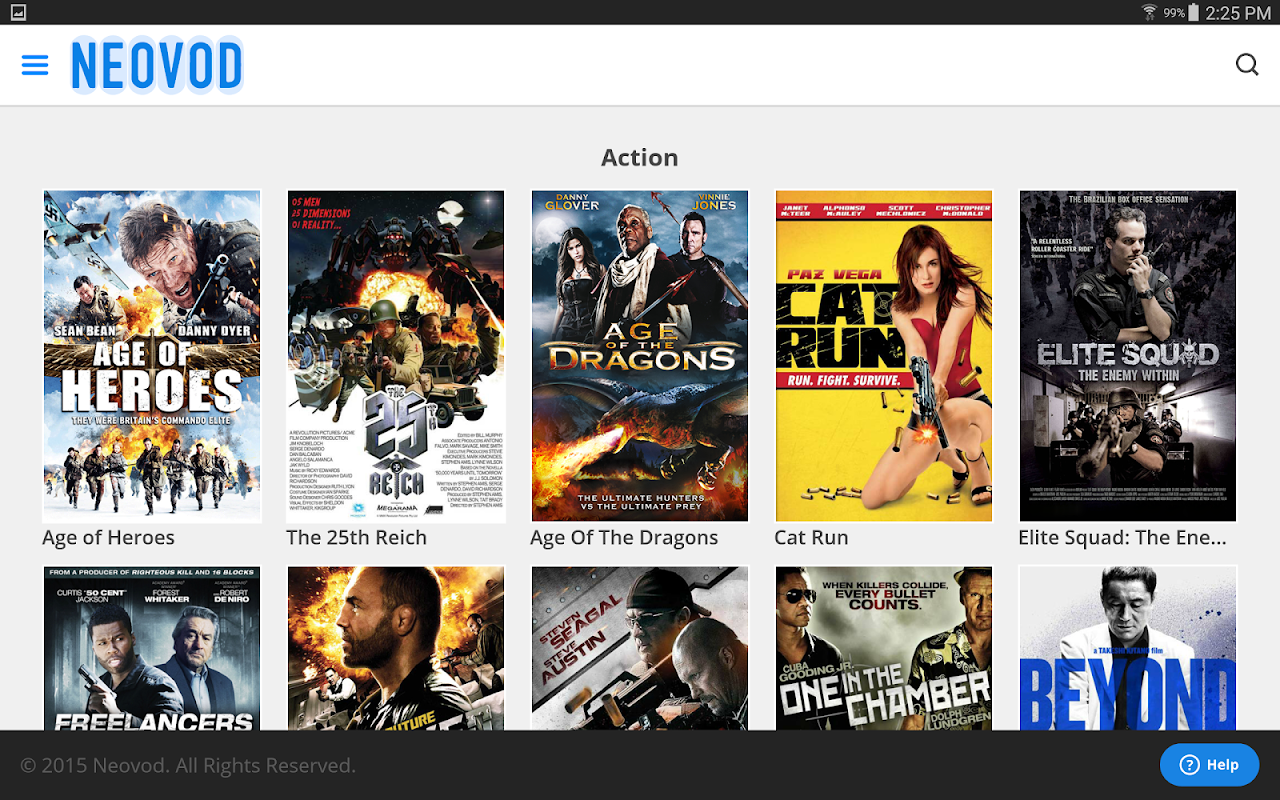The width and height of the screenshot is (1280, 800).
Task: Open the Age of the Dragons poster
Action: [640, 356]
